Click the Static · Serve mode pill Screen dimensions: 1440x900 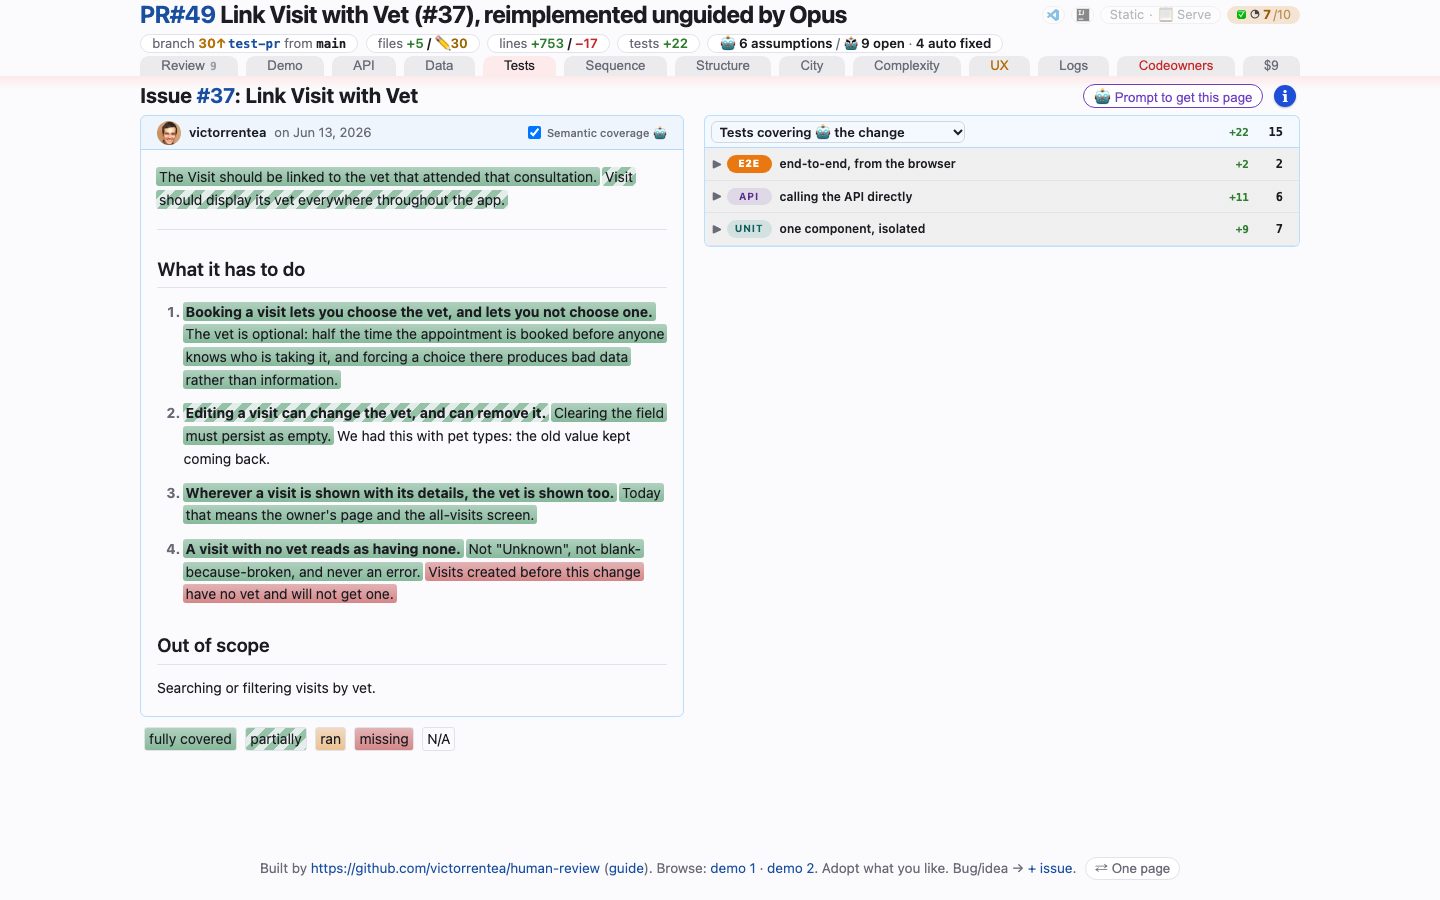[1160, 15]
